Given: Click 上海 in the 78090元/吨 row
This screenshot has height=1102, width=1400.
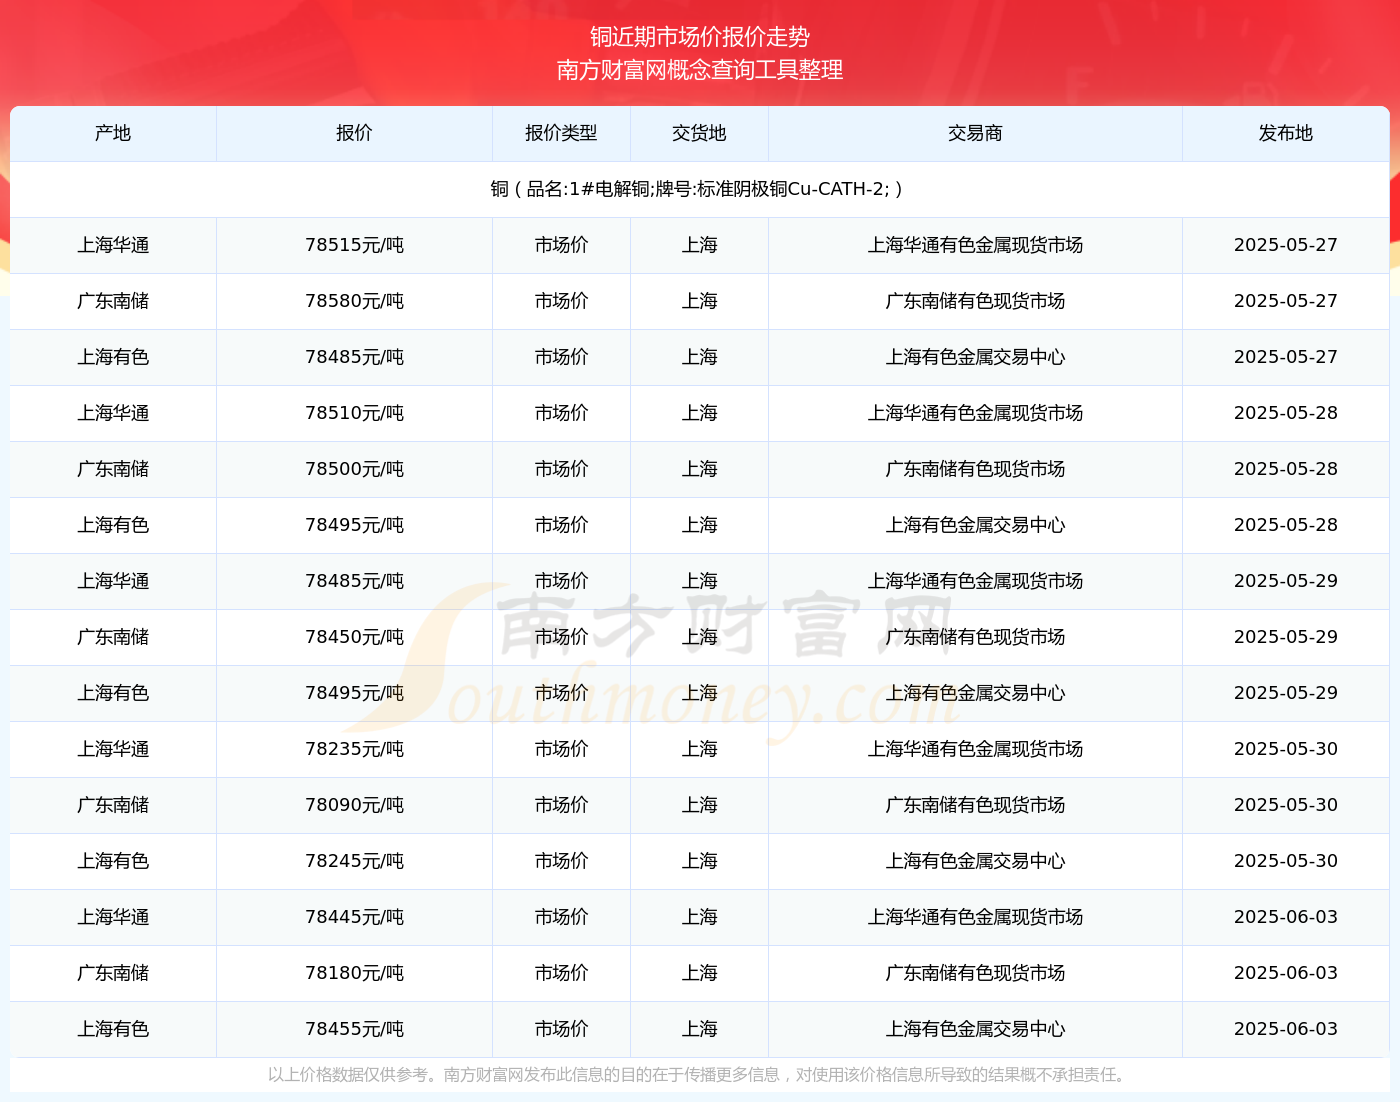Looking at the screenshot, I should click(699, 805).
